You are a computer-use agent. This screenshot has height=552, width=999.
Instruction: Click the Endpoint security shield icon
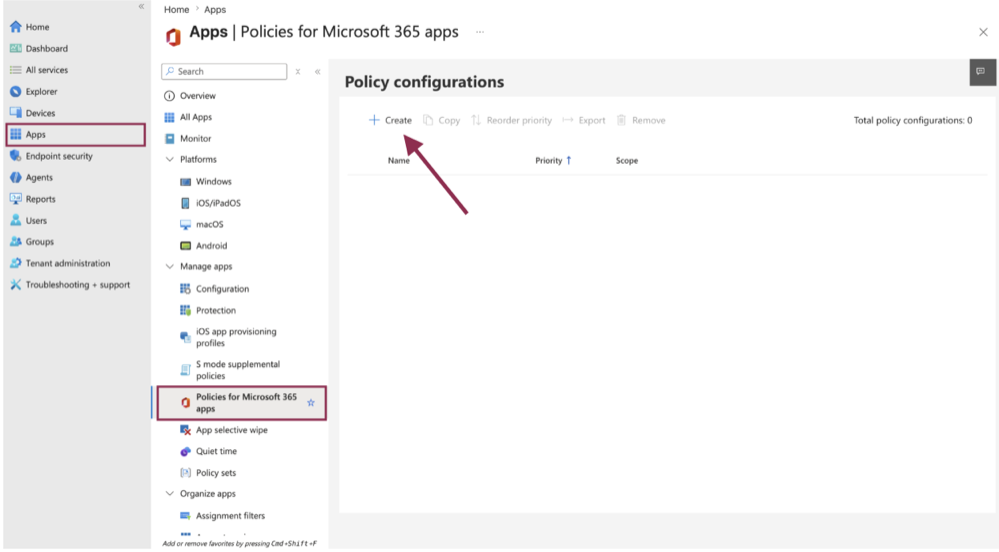pyautogui.click(x=15, y=156)
